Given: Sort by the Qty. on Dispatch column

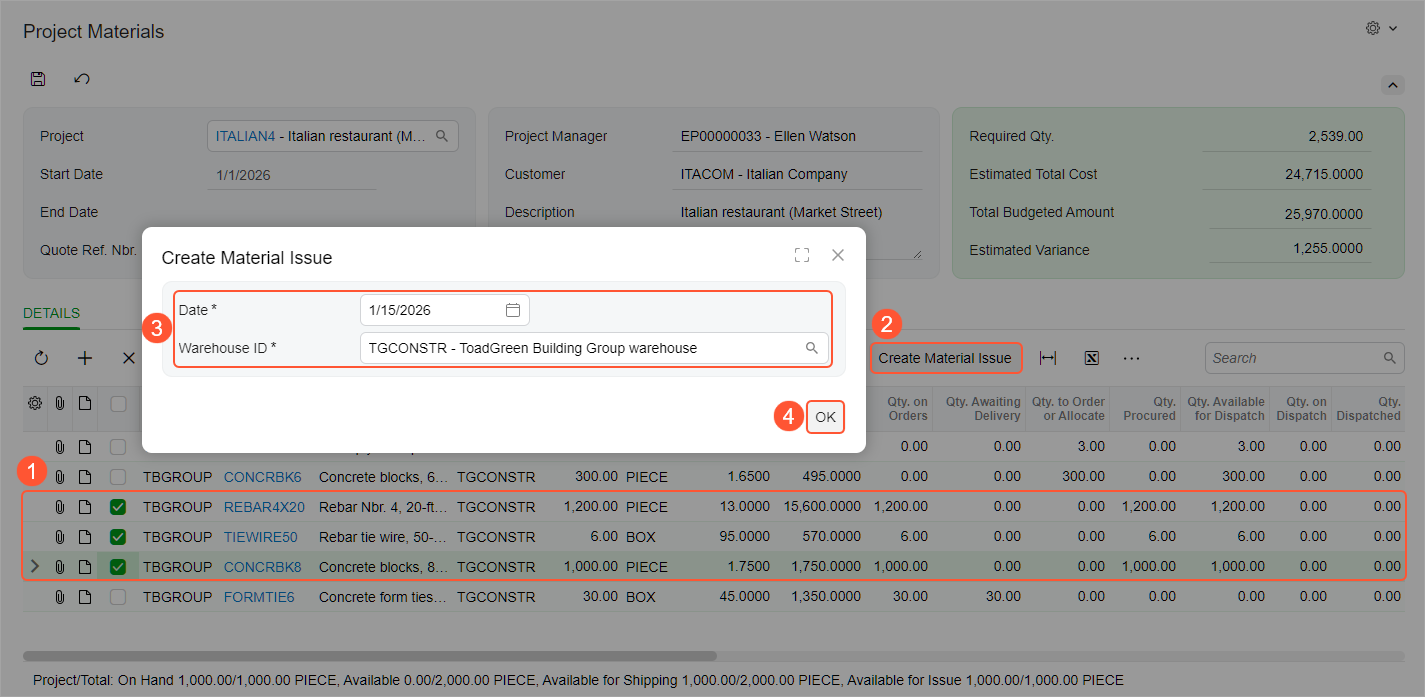Looking at the screenshot, I should 1301,409.
